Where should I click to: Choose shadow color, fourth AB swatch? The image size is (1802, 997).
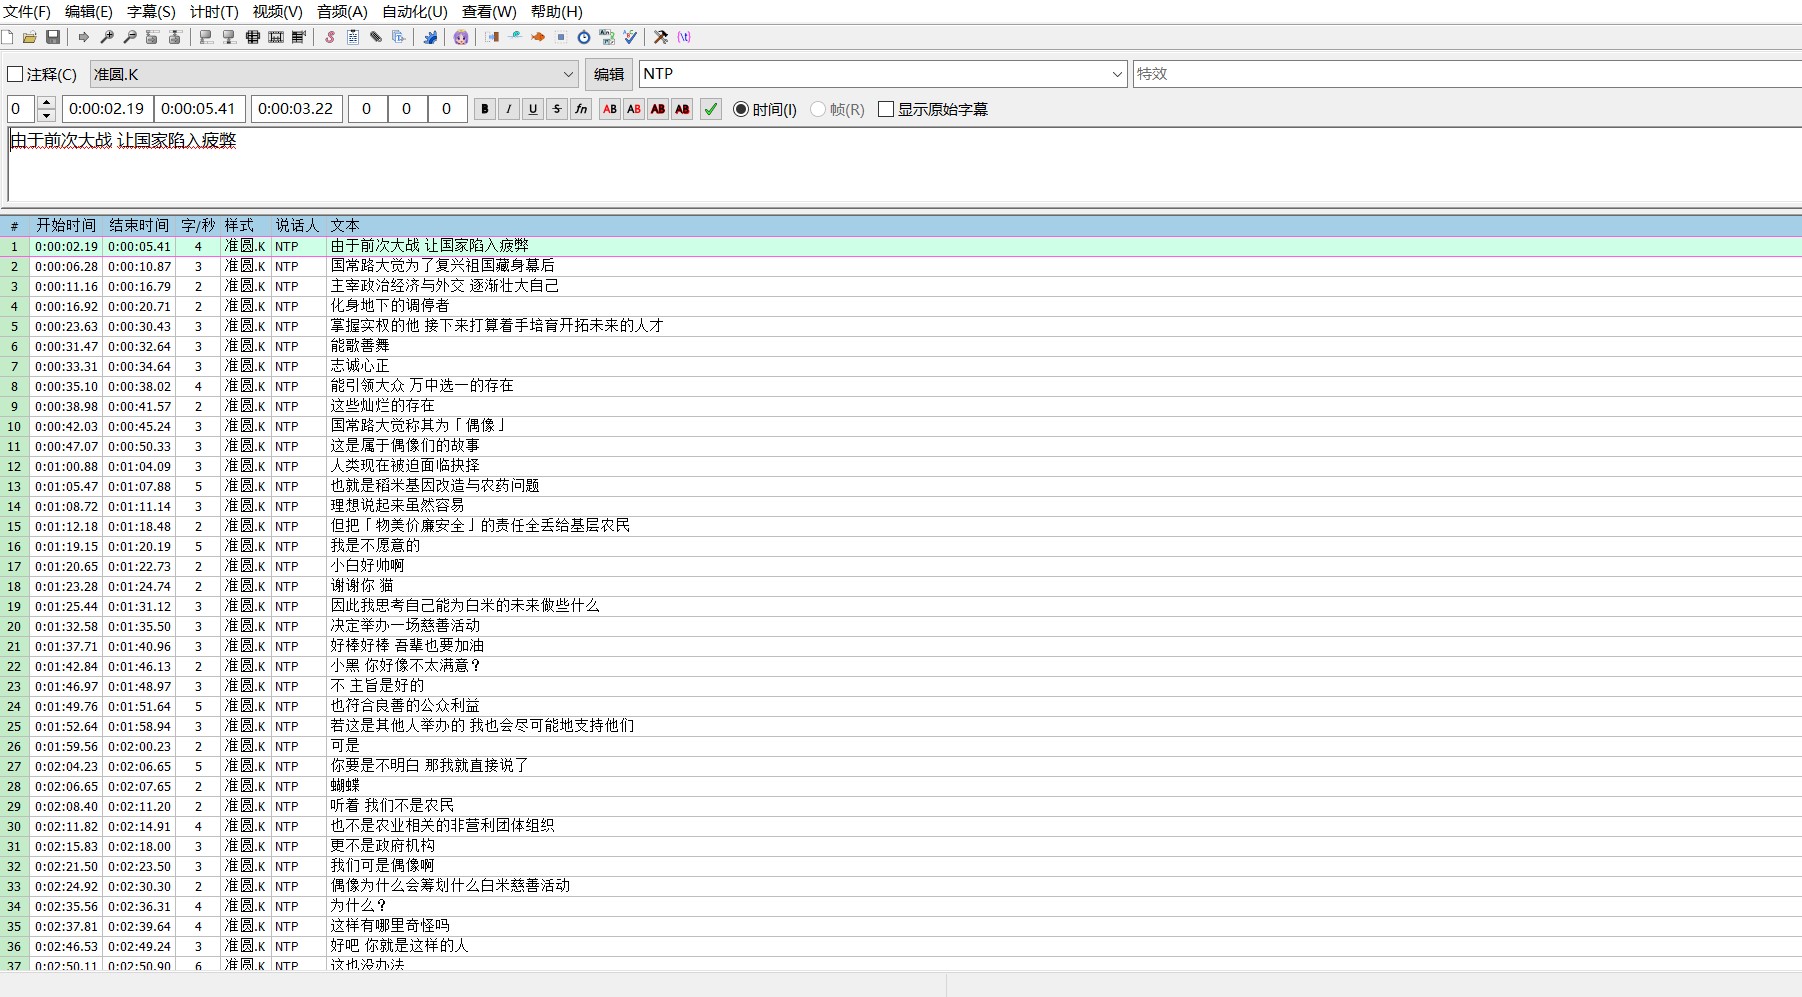pyautogui.click(x=682, y=109)
